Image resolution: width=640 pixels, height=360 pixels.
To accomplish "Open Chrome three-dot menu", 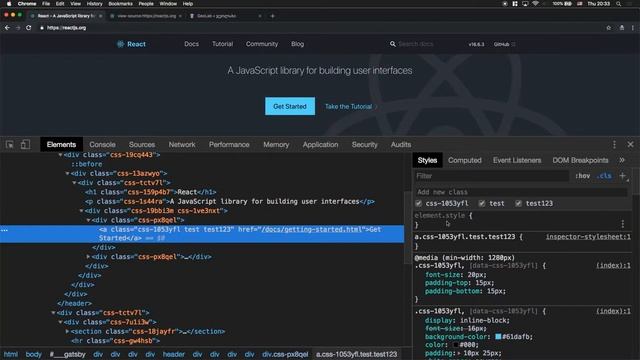I will point(633,28).
